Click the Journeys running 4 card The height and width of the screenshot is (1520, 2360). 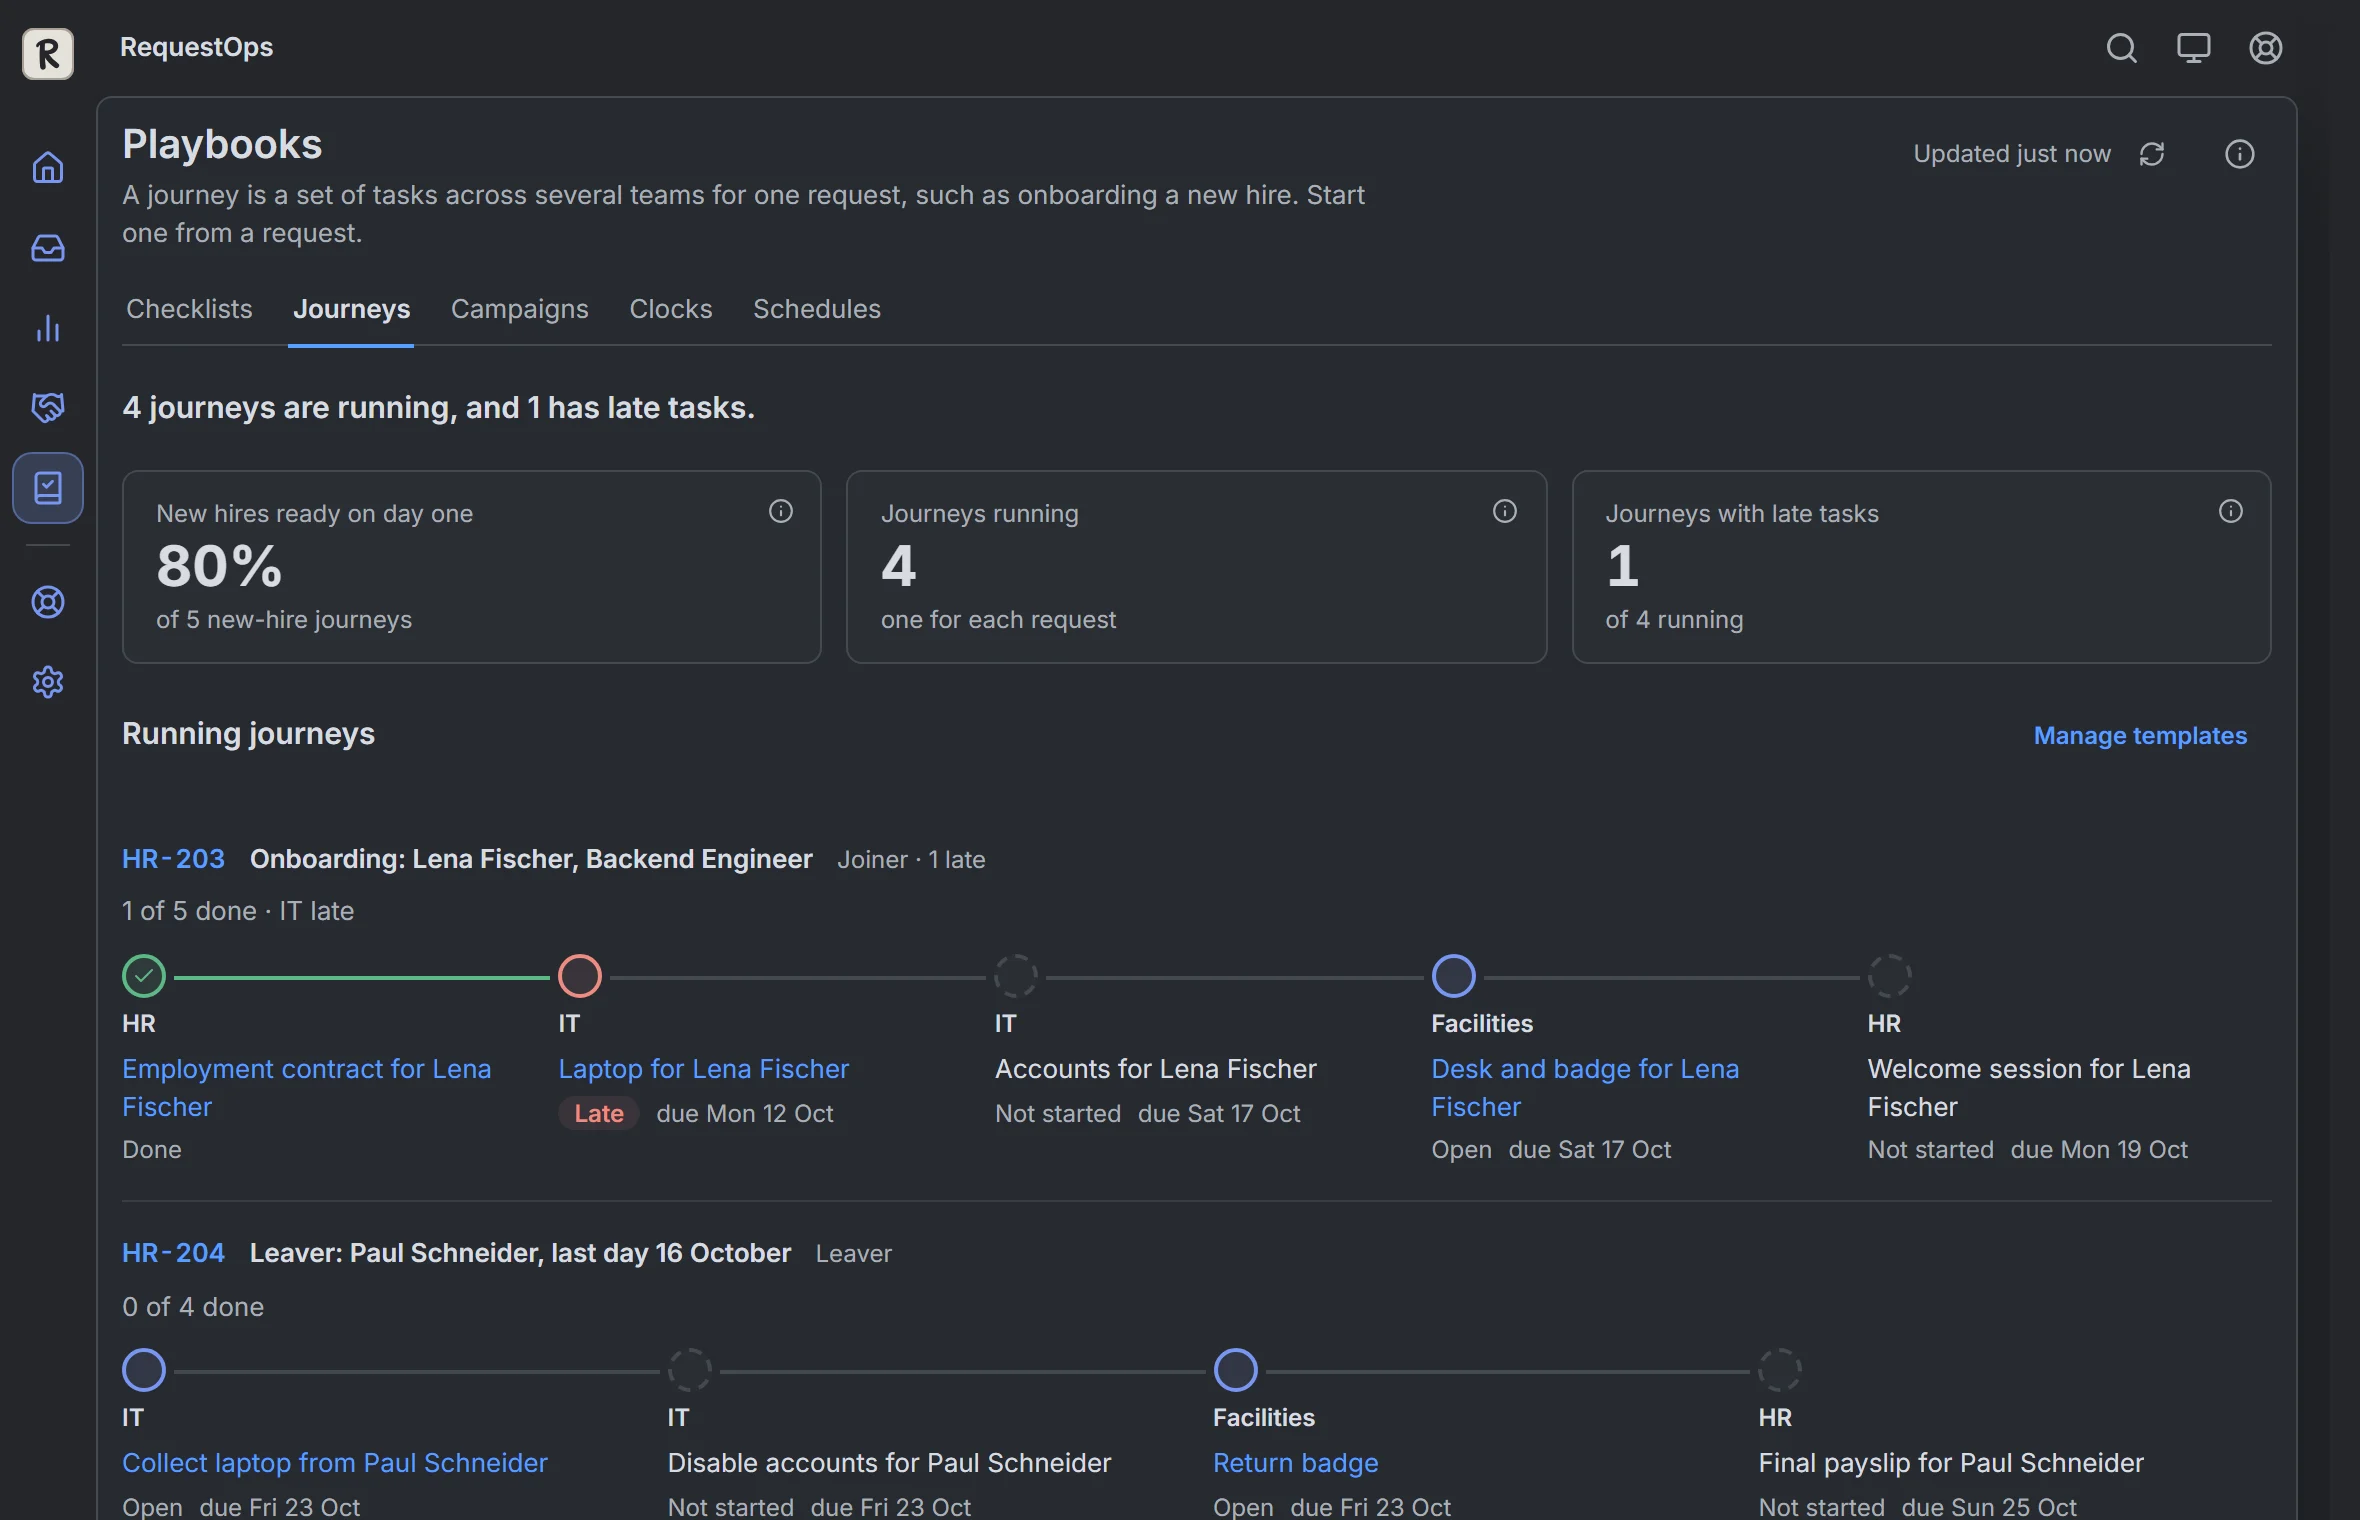click(x=1196, y=567)
